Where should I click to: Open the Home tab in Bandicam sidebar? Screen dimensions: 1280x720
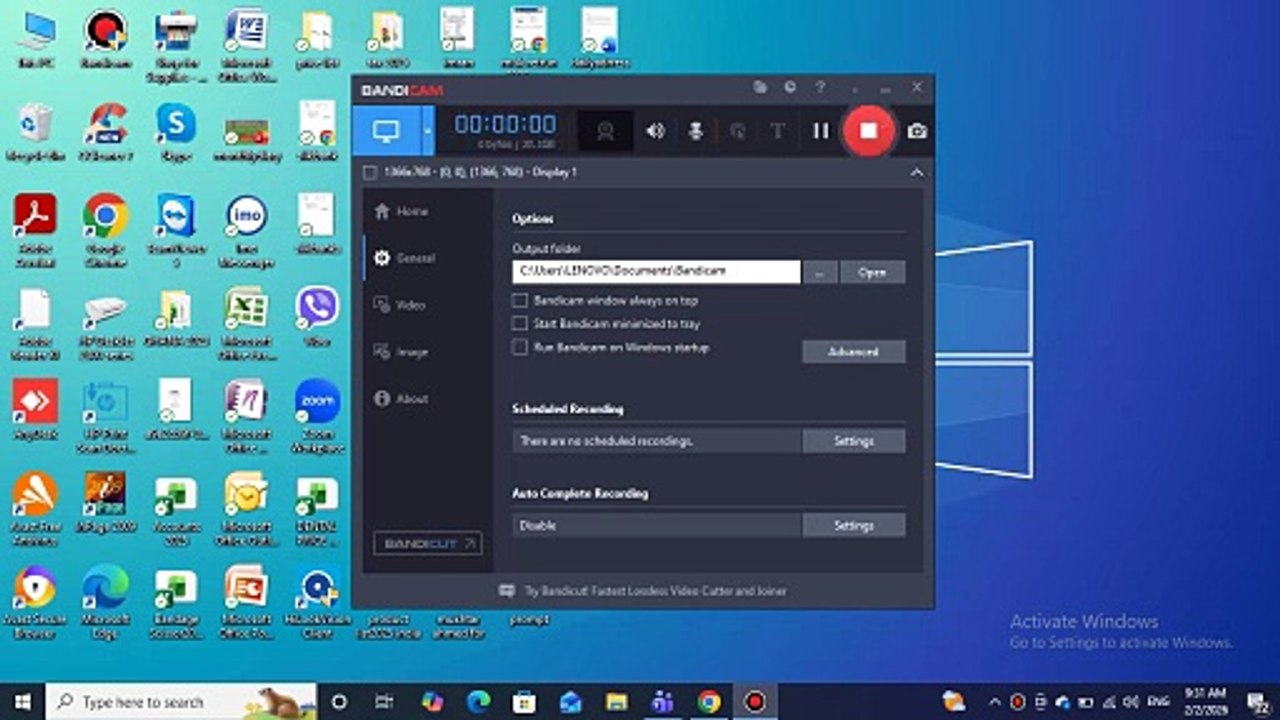pyautogui.click(x=401, y=212)
